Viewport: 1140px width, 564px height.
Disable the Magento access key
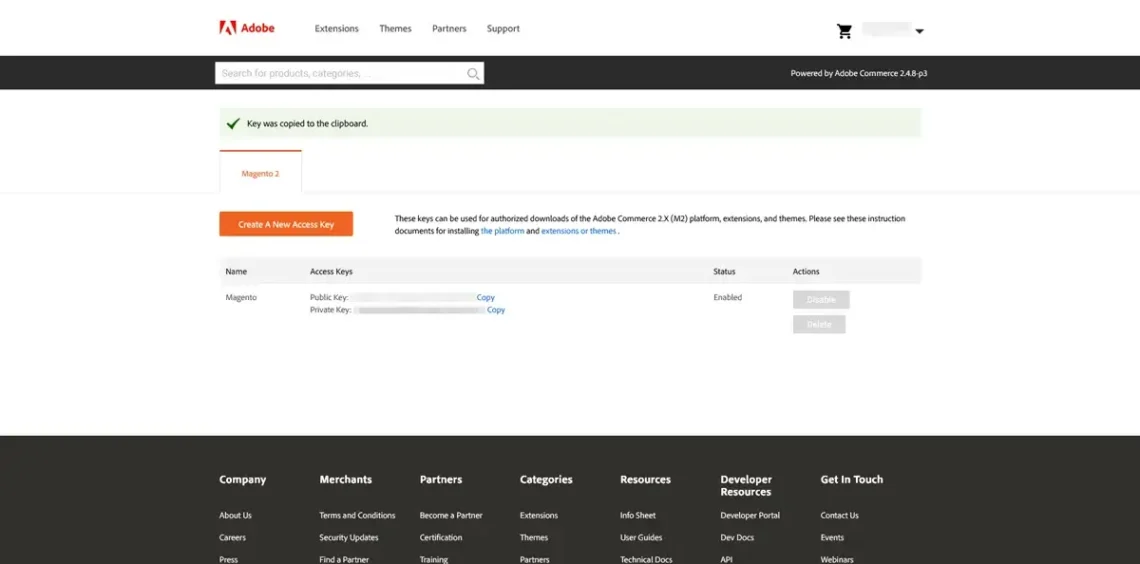[821, 299]
